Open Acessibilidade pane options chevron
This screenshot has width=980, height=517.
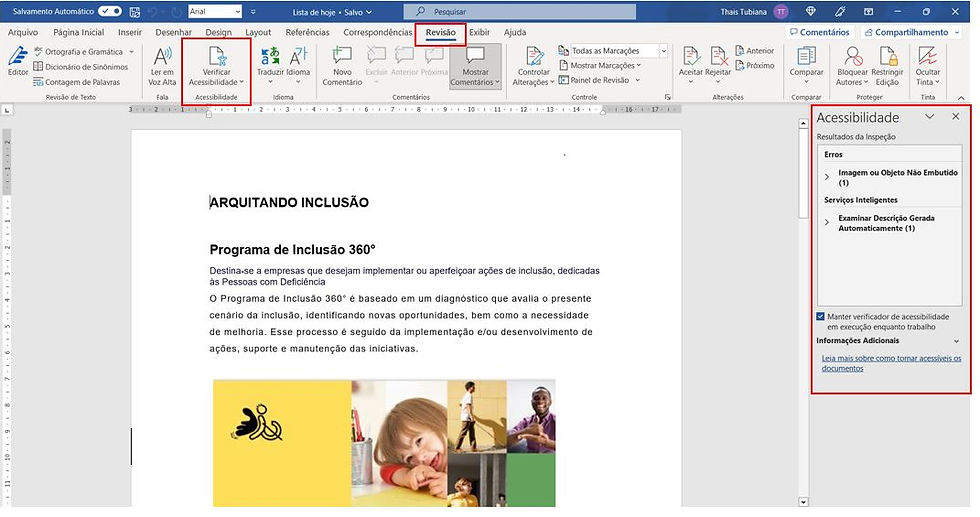(x=929, y=117)
